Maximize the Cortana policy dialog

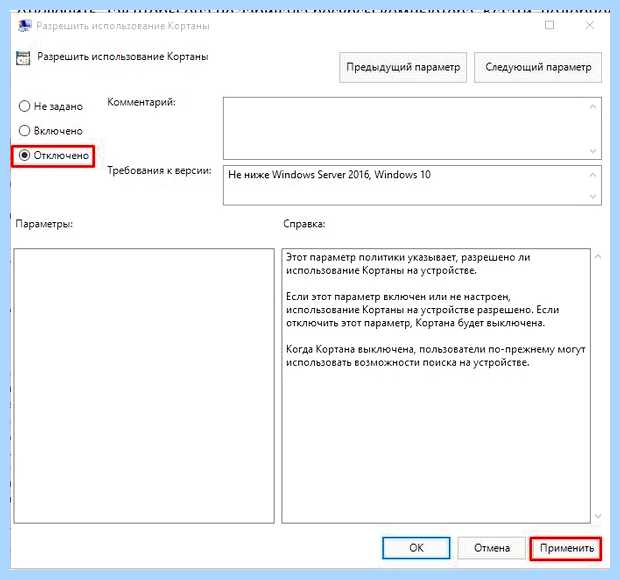[549, 25]
